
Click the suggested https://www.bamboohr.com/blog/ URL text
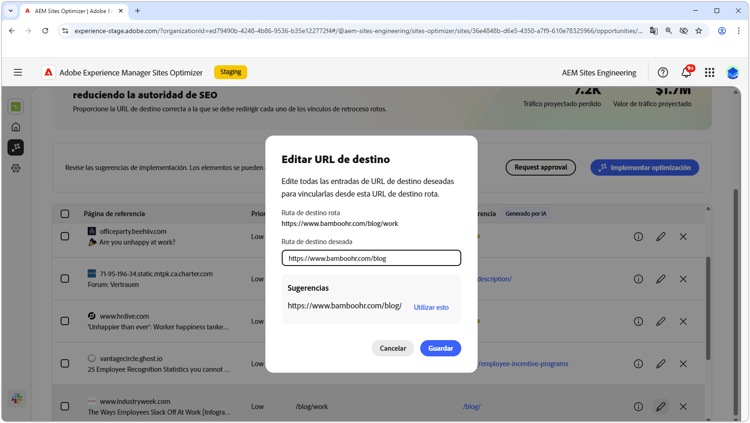344,305
